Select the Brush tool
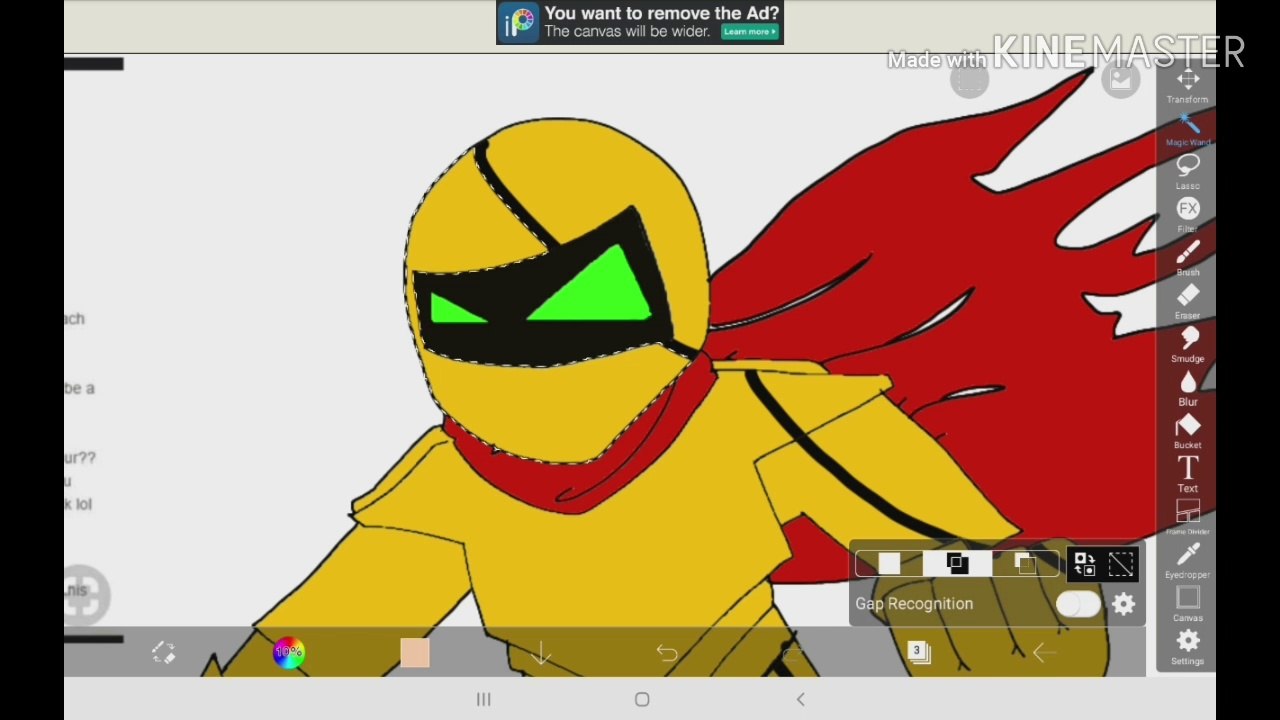The height and width of the screenshot is (720, 1280). (x=1187, y=259)
